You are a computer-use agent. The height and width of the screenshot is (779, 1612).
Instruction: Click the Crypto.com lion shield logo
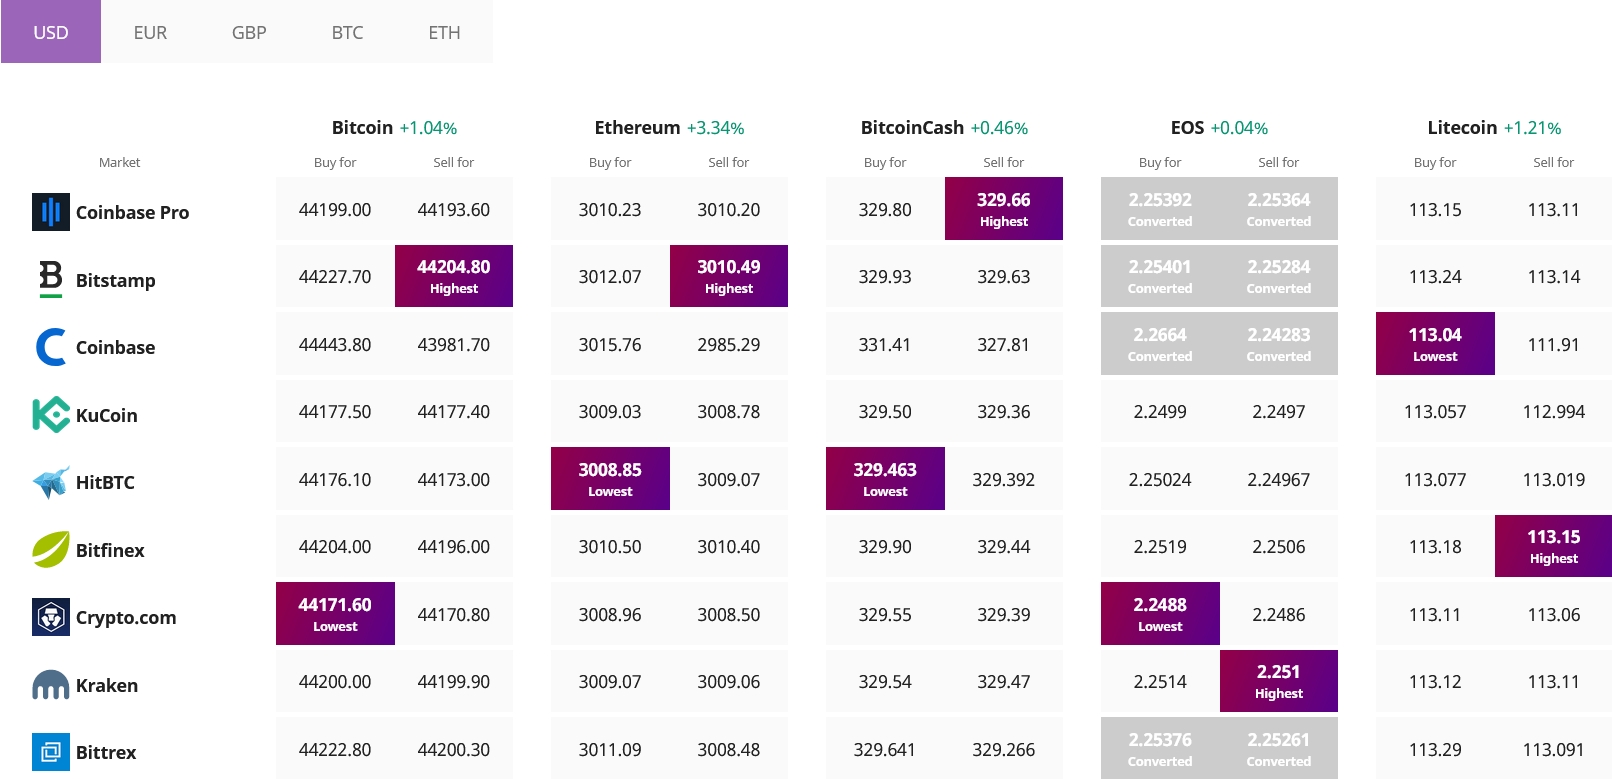[x=51, y=617]
